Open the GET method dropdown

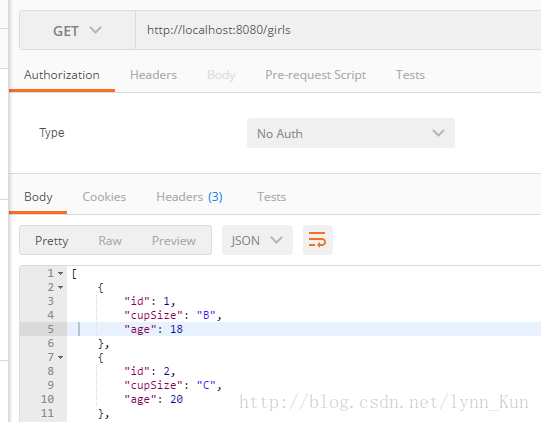tap(78, 30)
